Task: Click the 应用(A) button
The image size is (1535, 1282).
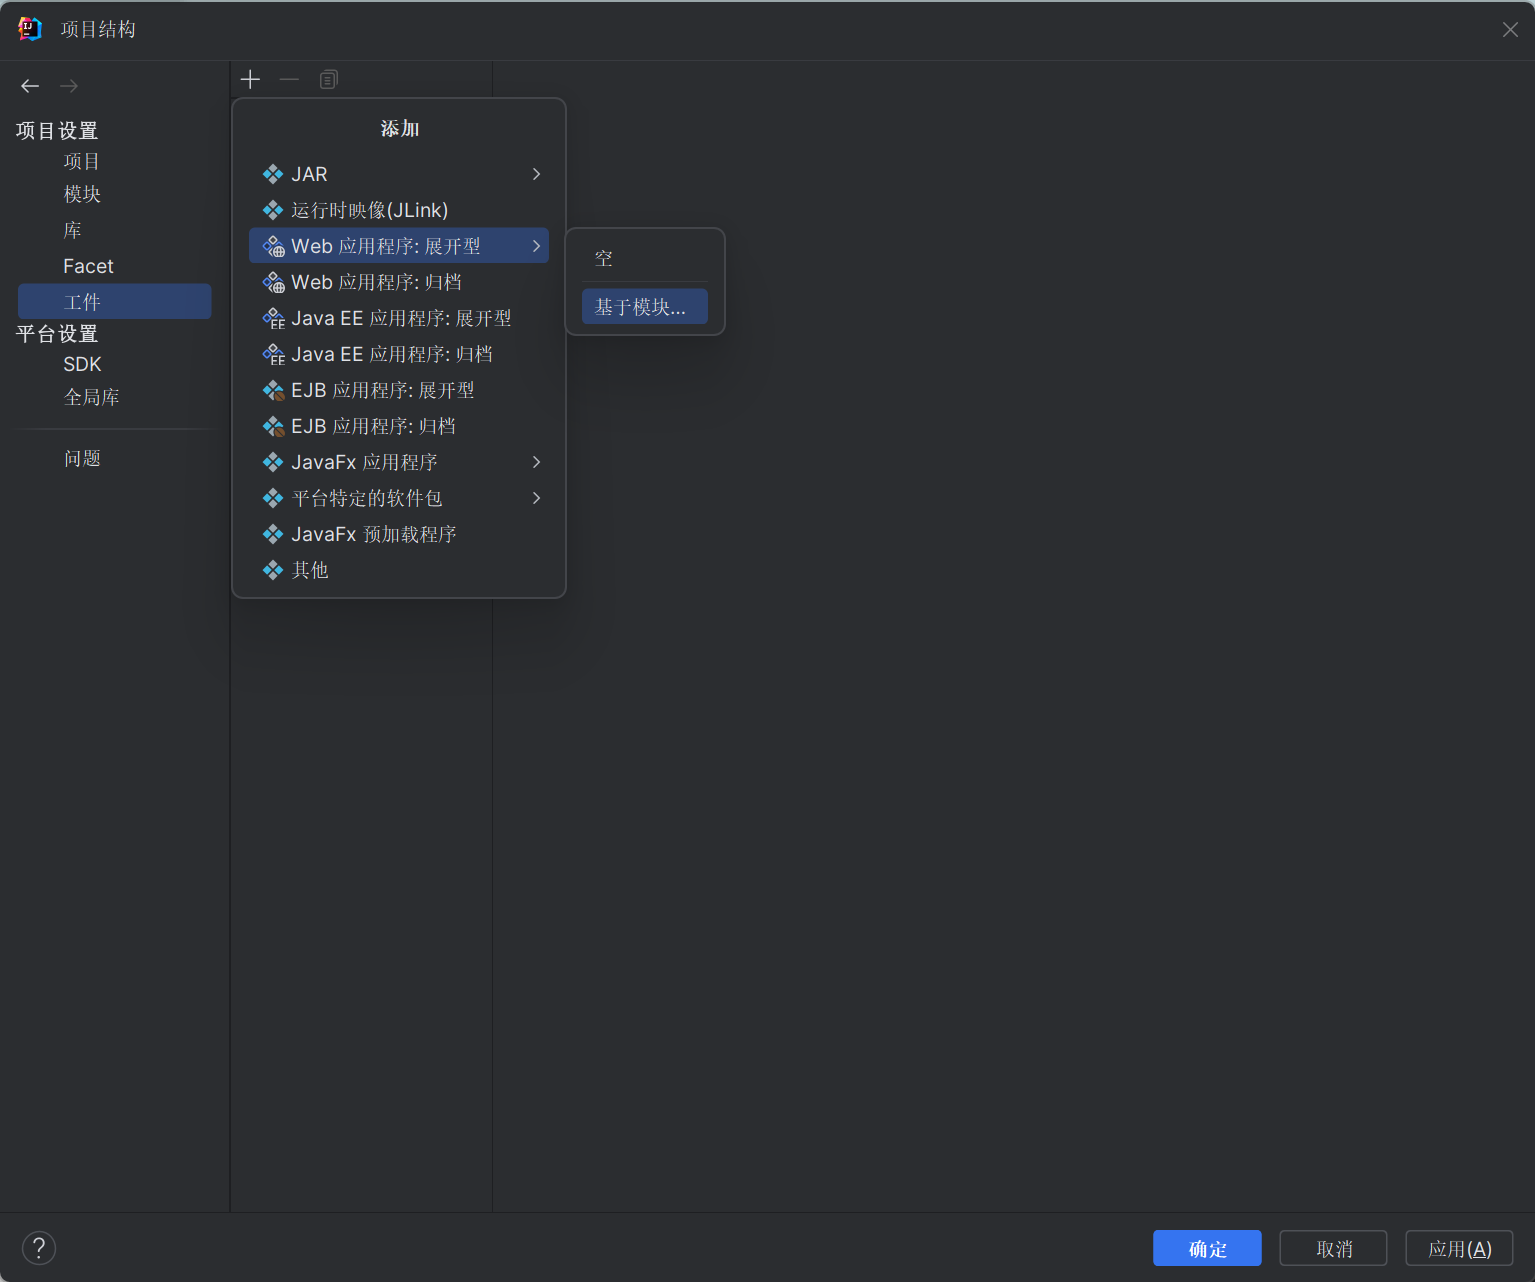Action: (x=1459, y=1248)
